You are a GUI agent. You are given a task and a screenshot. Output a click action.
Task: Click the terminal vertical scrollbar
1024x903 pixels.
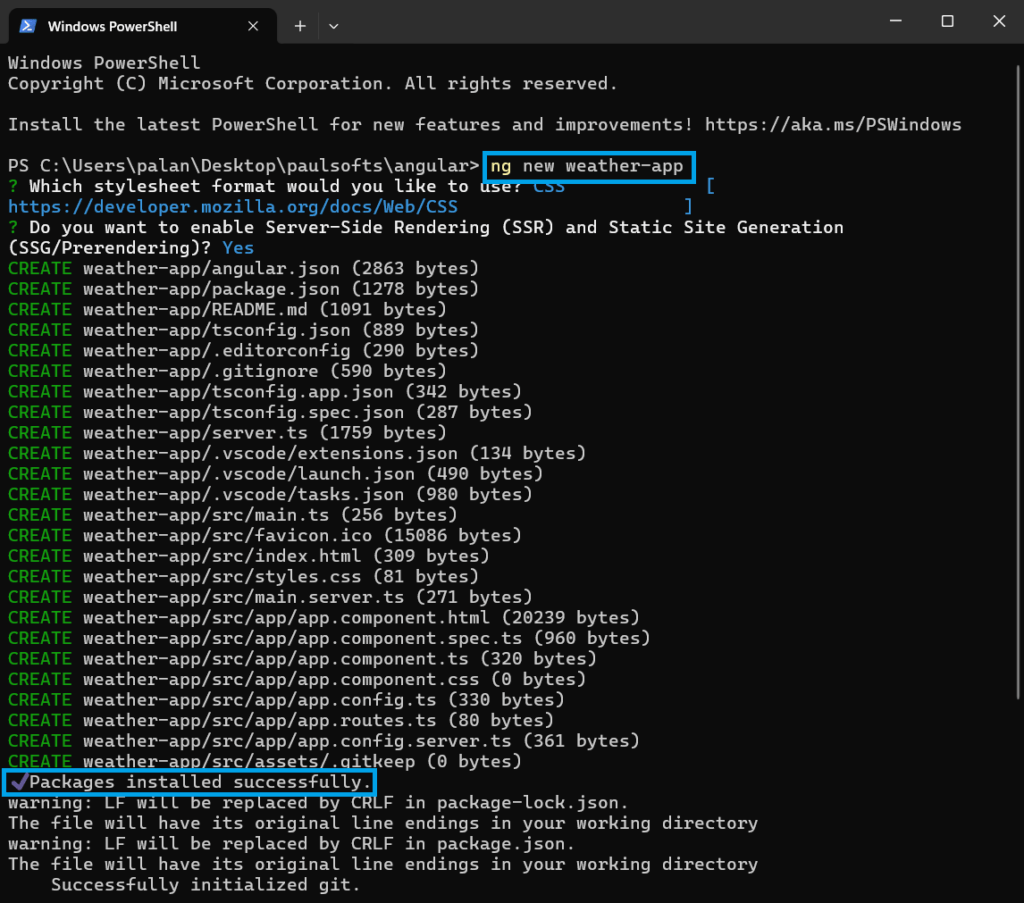(x=1018, y=382)
